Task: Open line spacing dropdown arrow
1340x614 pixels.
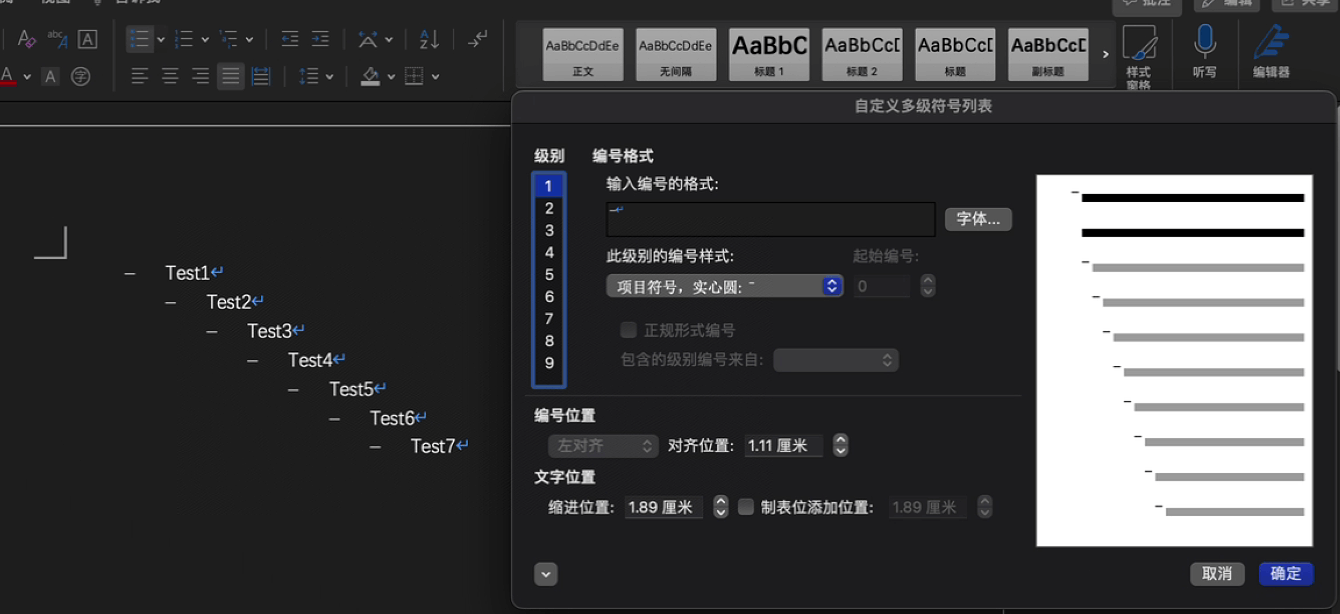Action: (329, 77)
